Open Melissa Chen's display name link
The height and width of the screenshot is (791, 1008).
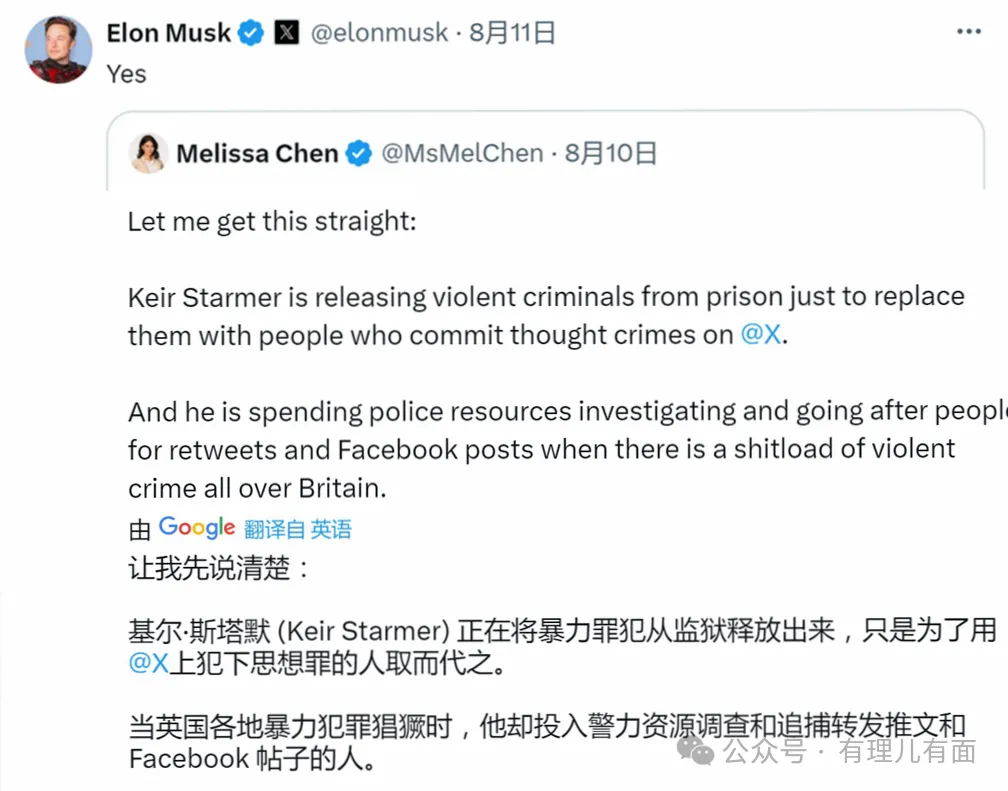coord(257,154)
